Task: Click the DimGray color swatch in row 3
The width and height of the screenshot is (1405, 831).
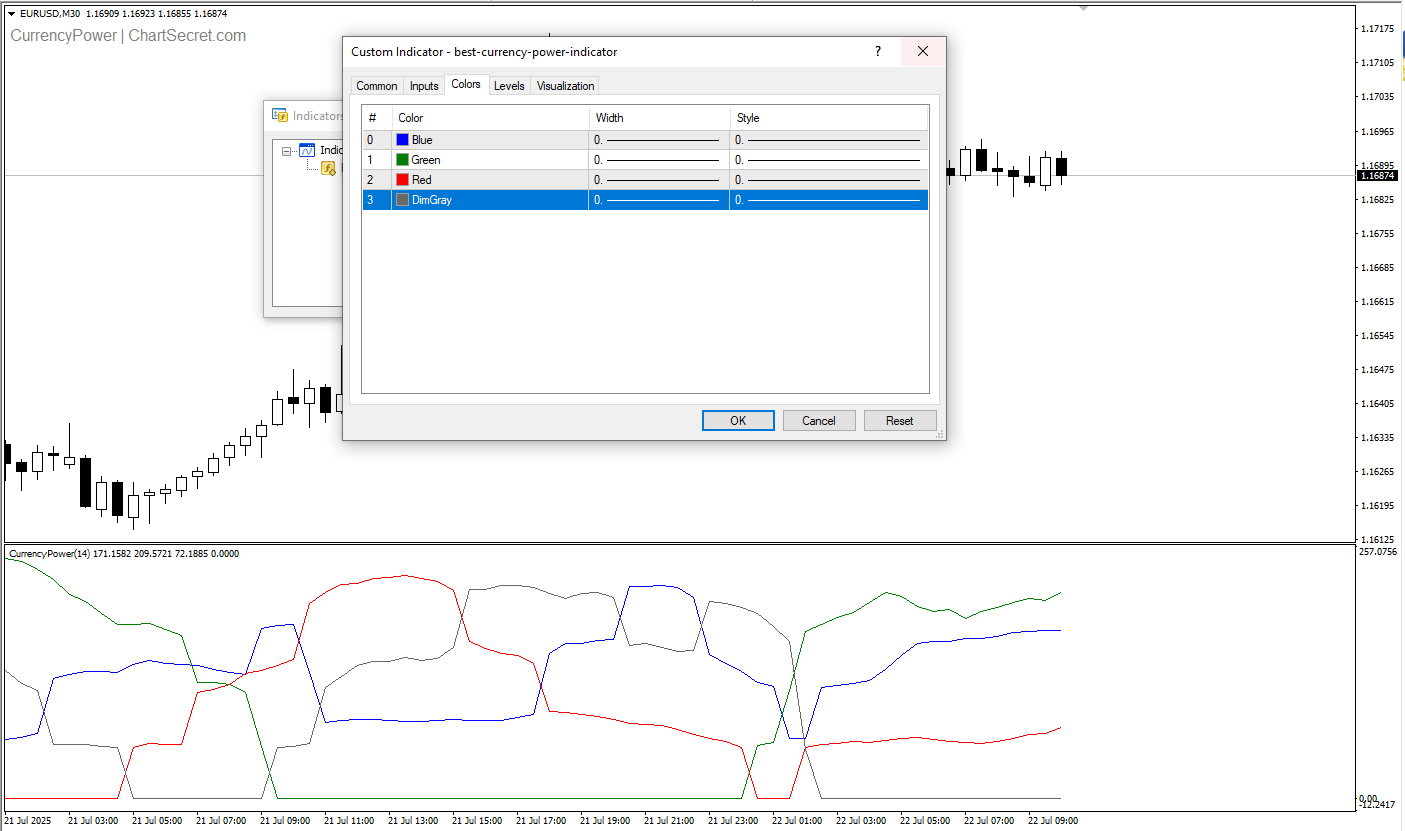Action: pos(403,200)
